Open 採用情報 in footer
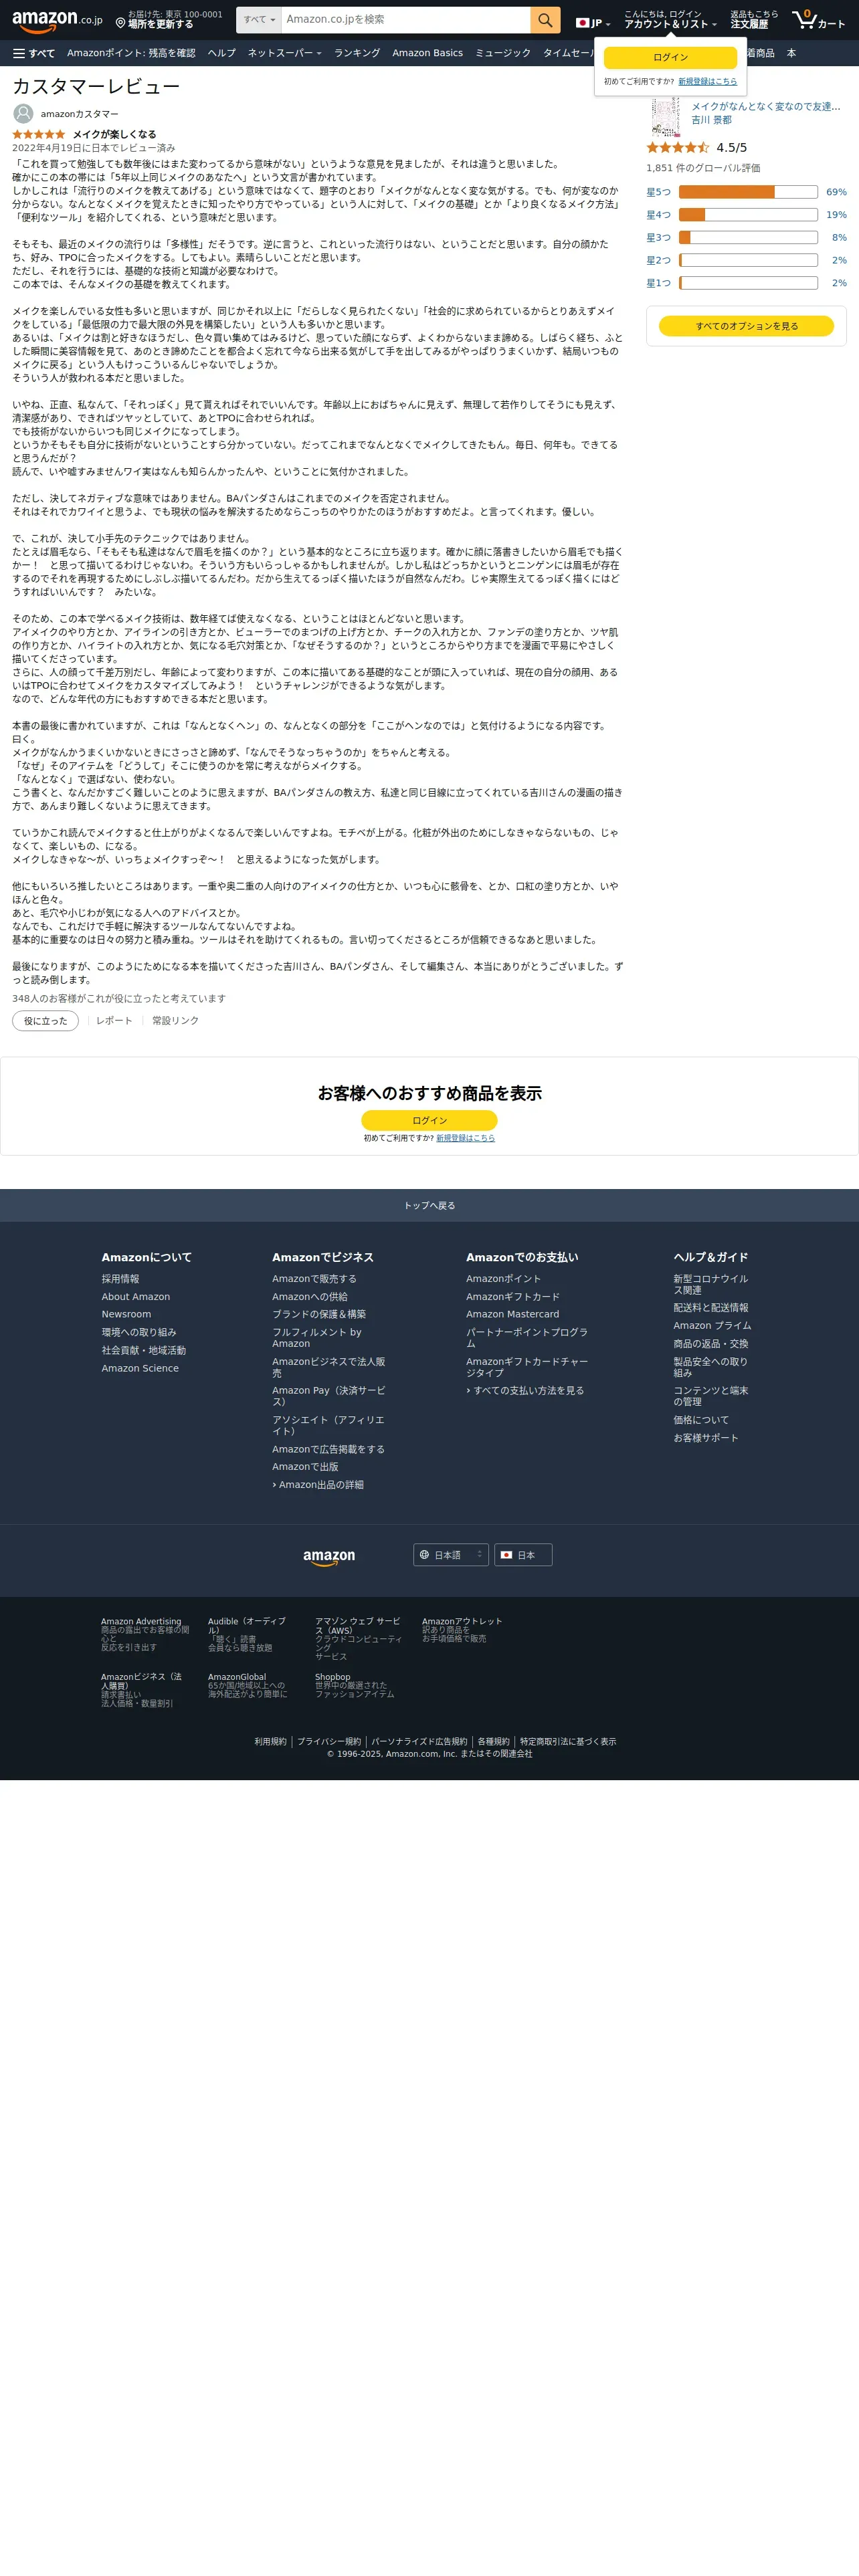 [x=120, y=1279]
